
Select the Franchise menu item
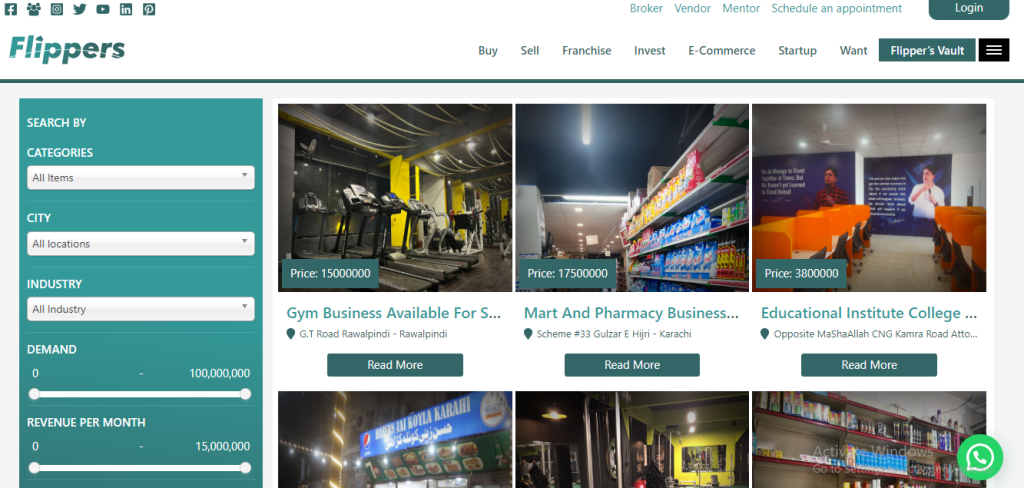point(586,50)
